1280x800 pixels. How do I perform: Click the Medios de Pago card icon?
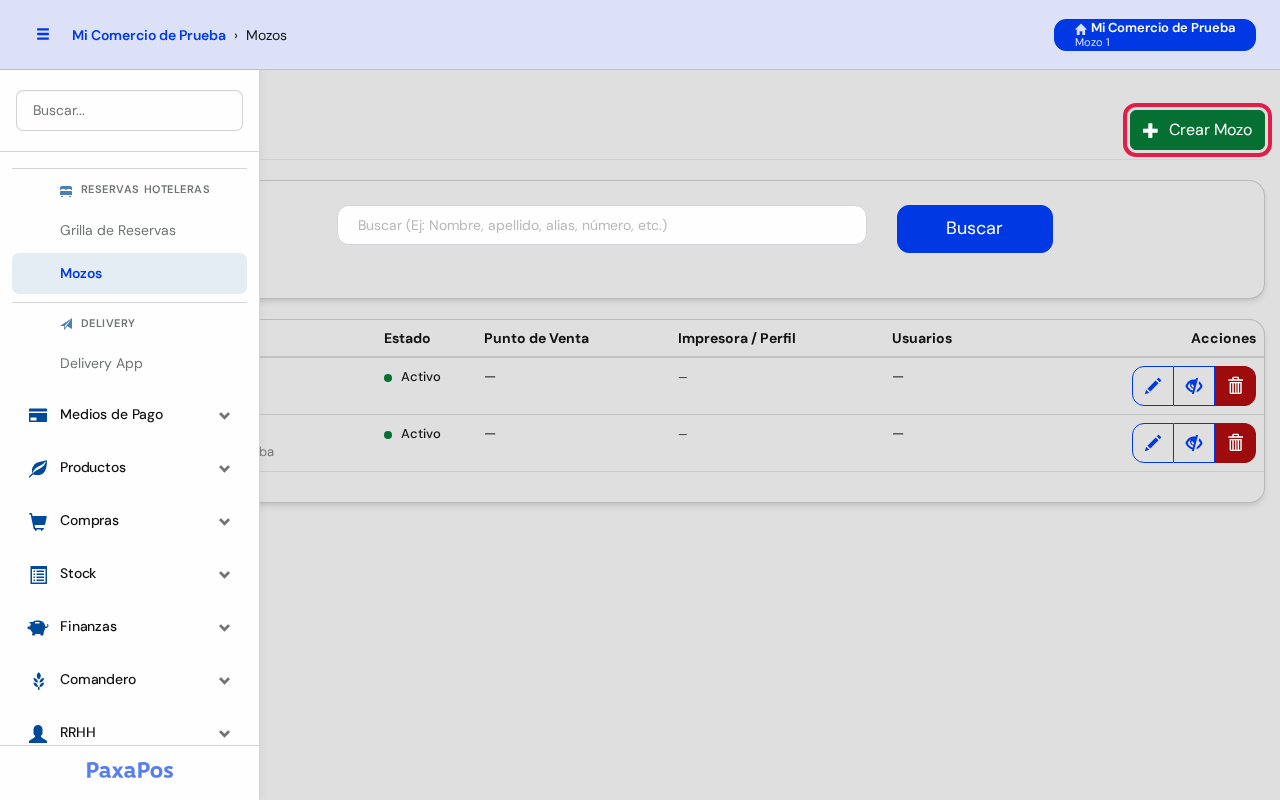38,415
